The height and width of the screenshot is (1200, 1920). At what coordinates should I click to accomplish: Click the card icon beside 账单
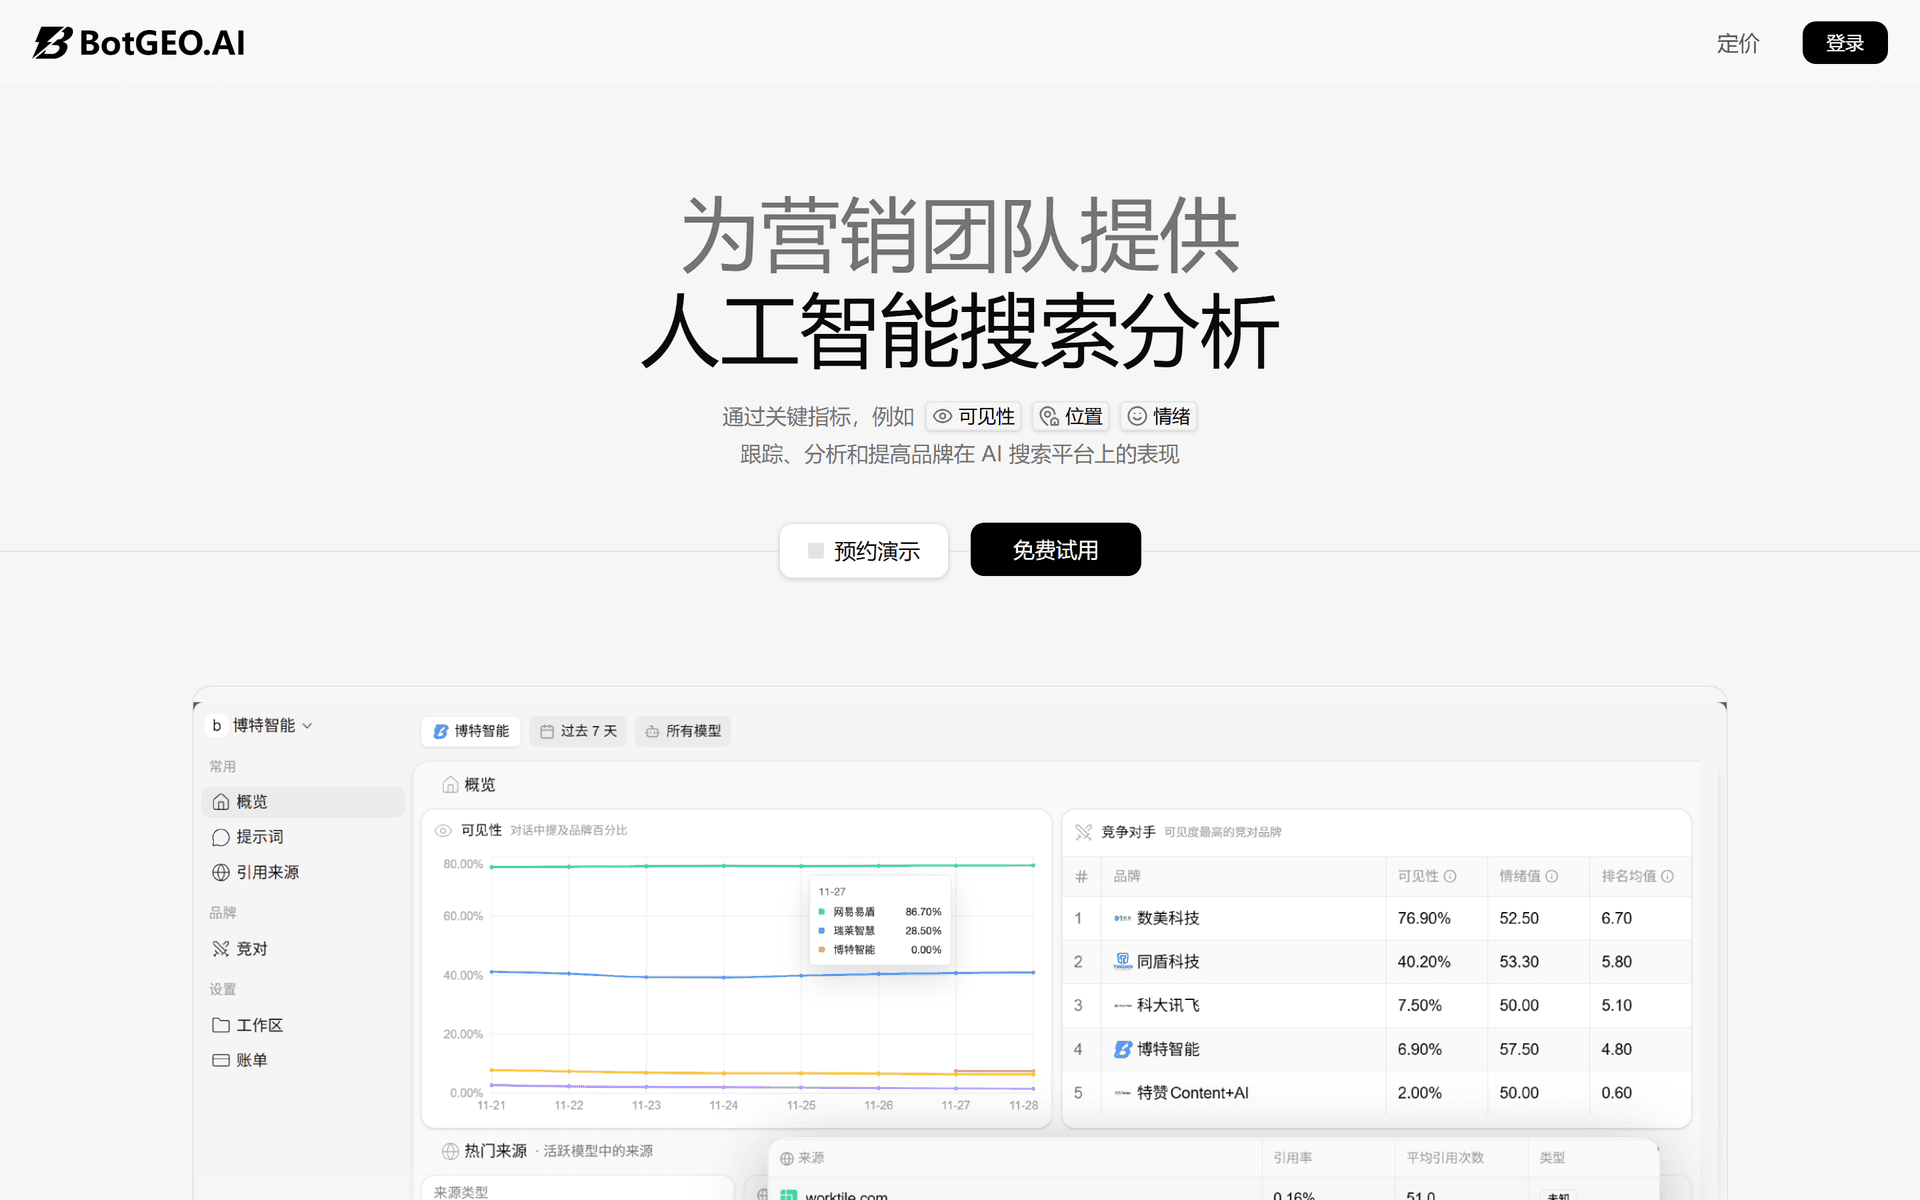coord(221,1060)
